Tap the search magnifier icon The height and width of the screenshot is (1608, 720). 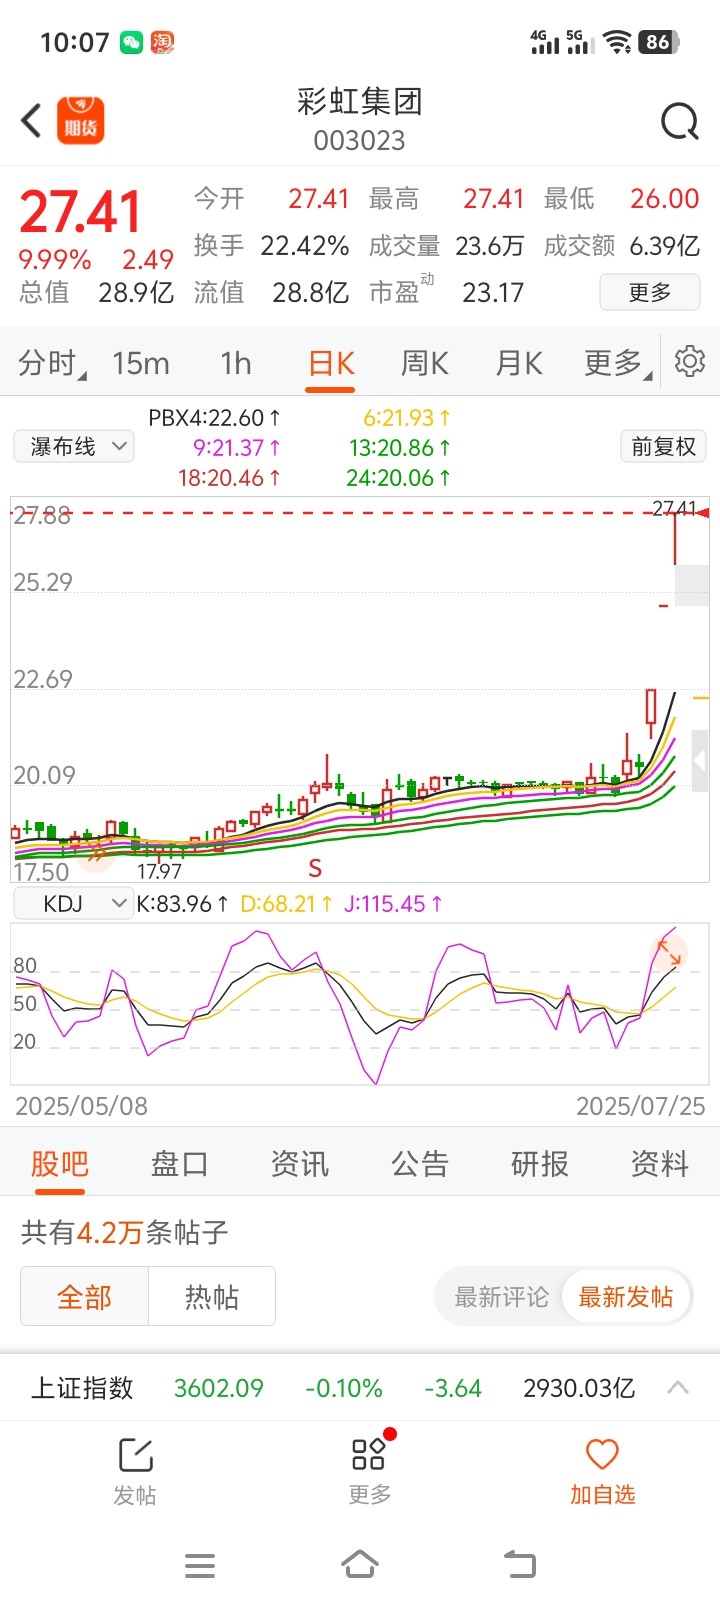[x=680, y=122]
